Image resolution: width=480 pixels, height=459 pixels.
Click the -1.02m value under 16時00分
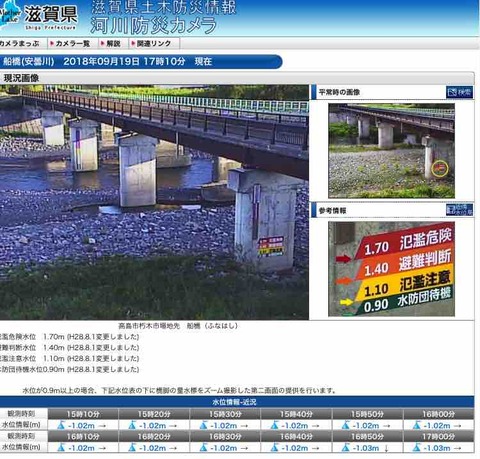click(437, 426)
